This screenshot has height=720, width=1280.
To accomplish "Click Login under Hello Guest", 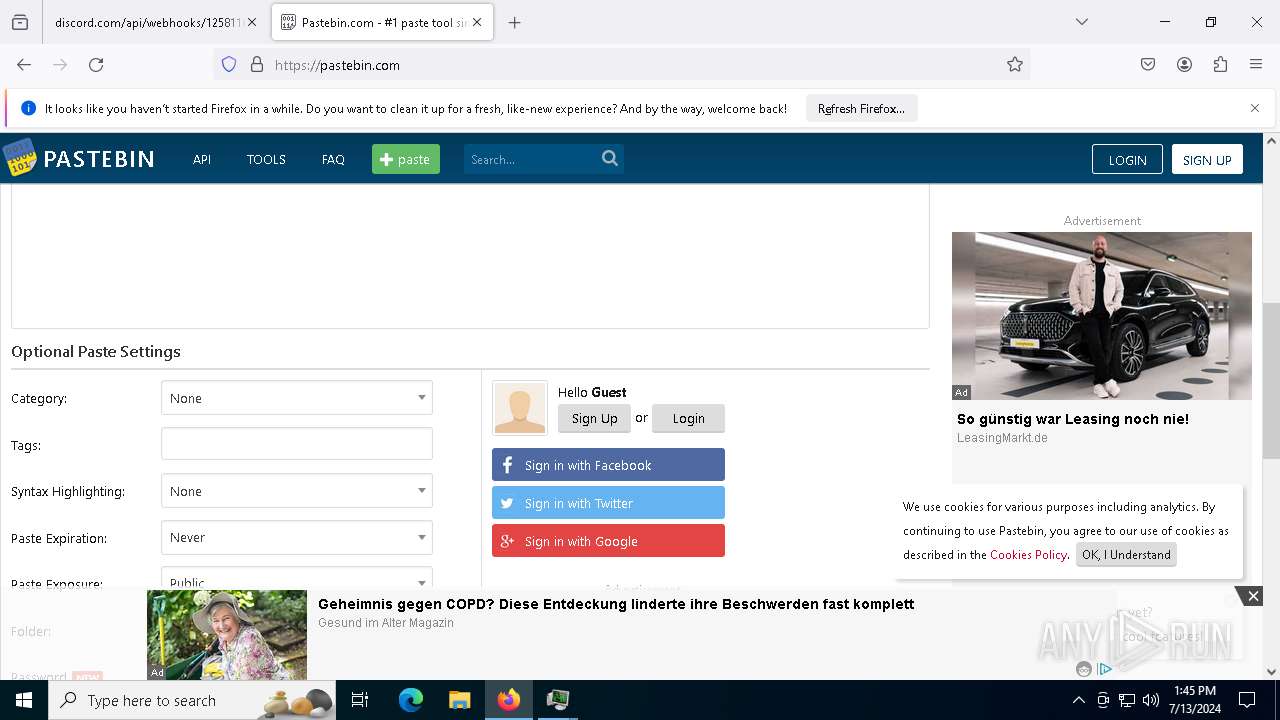I will point(688,418).
